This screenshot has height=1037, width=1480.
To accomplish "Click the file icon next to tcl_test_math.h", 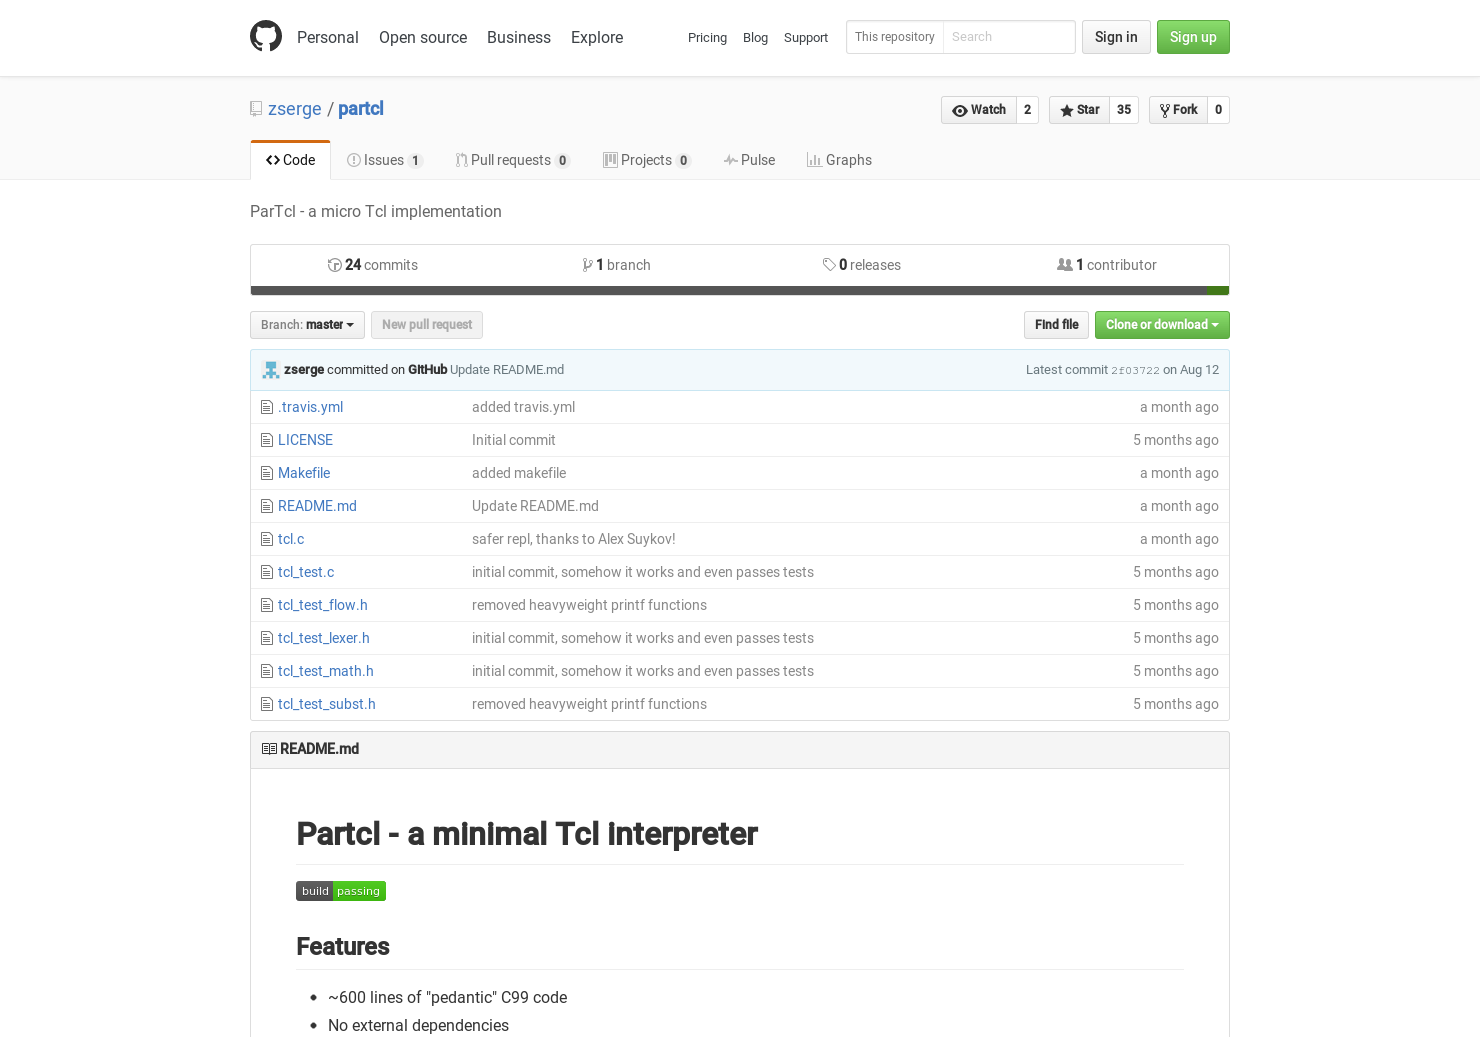I will pyautogui.click(x=266, y=671).
